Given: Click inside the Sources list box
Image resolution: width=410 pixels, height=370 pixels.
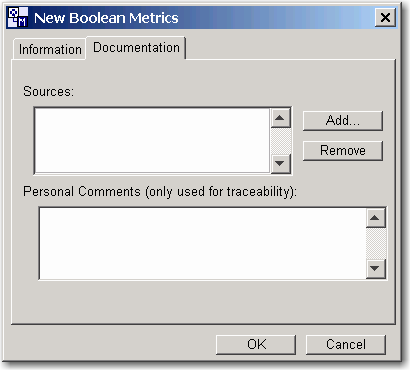Looking at the screenshot, I should coord(152,141).
